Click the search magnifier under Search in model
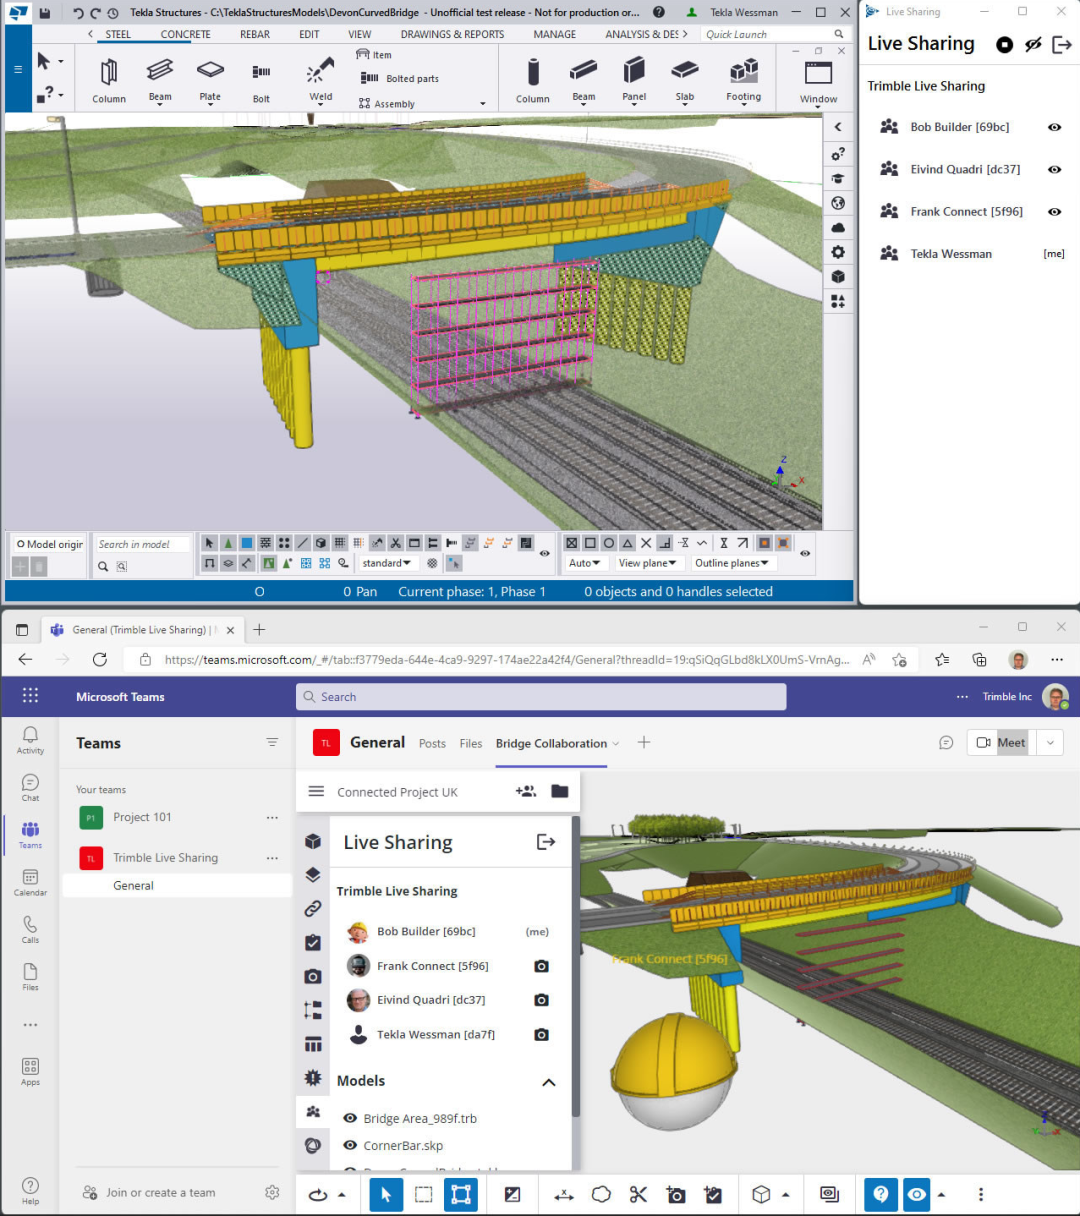Screen dimensions: 1080x1216 103,566
